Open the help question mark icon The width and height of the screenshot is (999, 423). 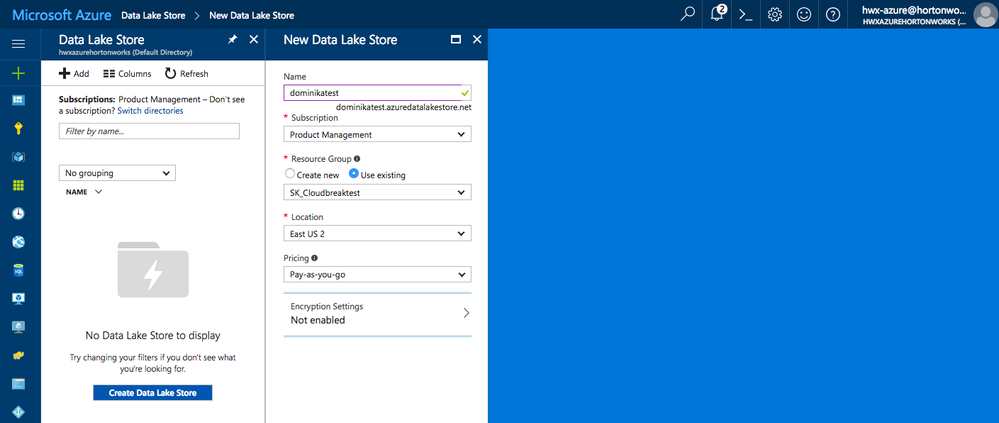point(833,14)
